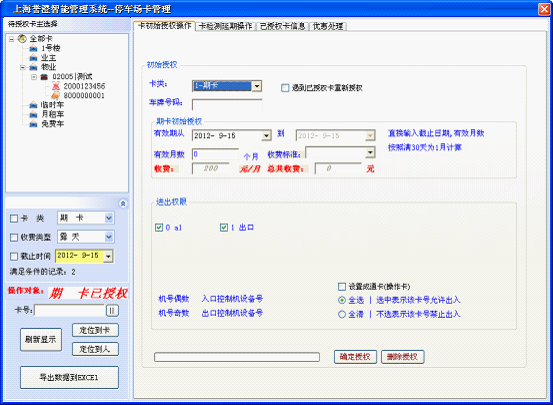
Task: Select the 临时车 tree label
Action: pyautogui.click(x=52, y=105)
